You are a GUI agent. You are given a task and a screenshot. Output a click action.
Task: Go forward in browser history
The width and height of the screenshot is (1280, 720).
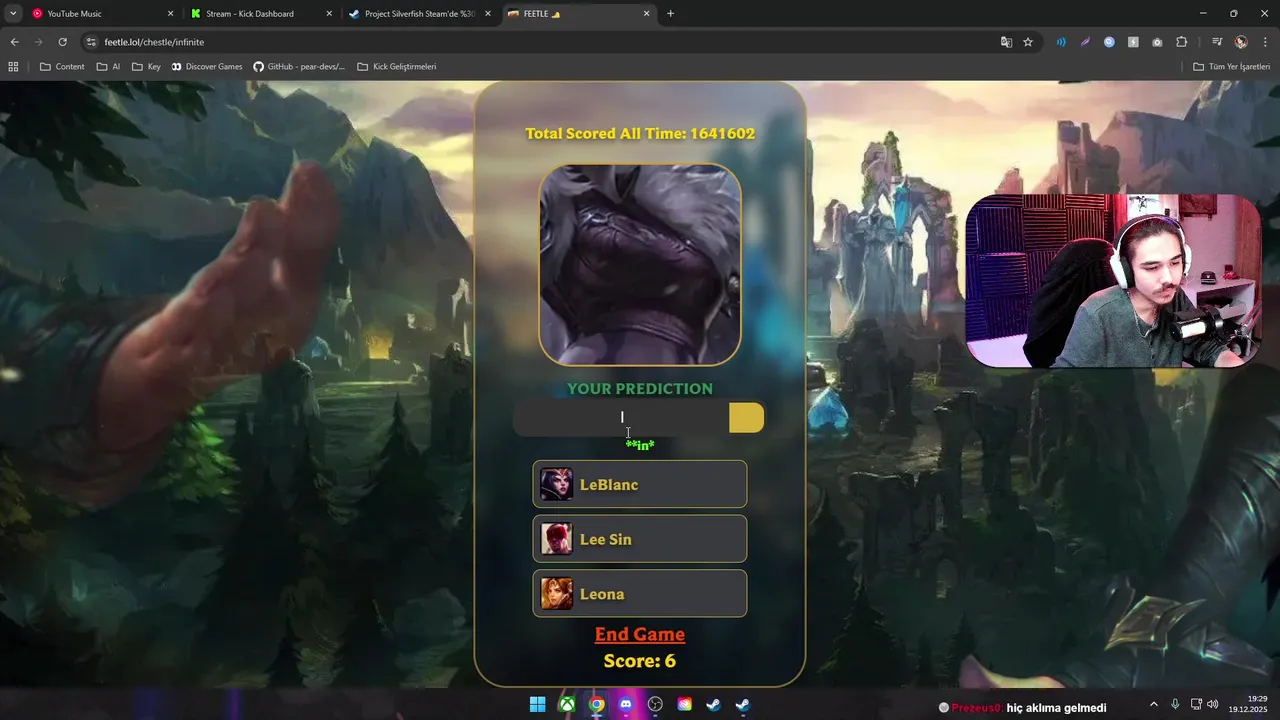coord(38,42)
